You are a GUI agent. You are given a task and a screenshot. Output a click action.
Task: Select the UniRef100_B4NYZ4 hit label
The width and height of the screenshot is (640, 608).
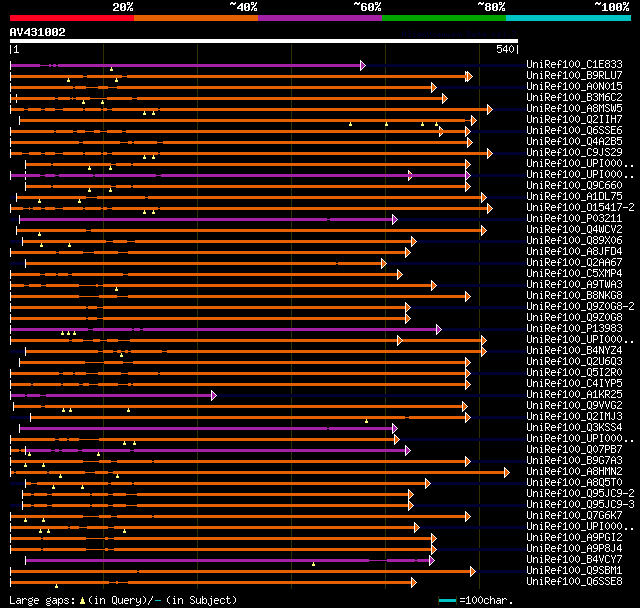click(574, 351)
